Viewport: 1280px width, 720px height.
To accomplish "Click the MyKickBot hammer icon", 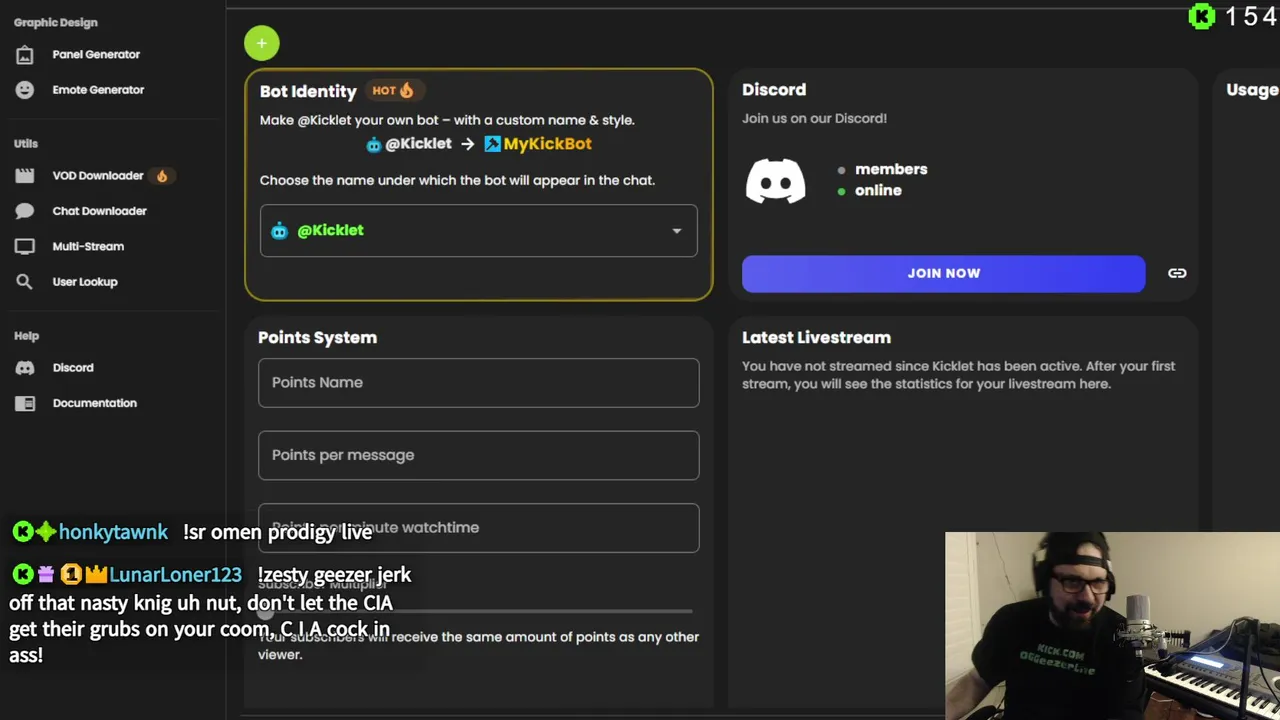I will (492, 144).
